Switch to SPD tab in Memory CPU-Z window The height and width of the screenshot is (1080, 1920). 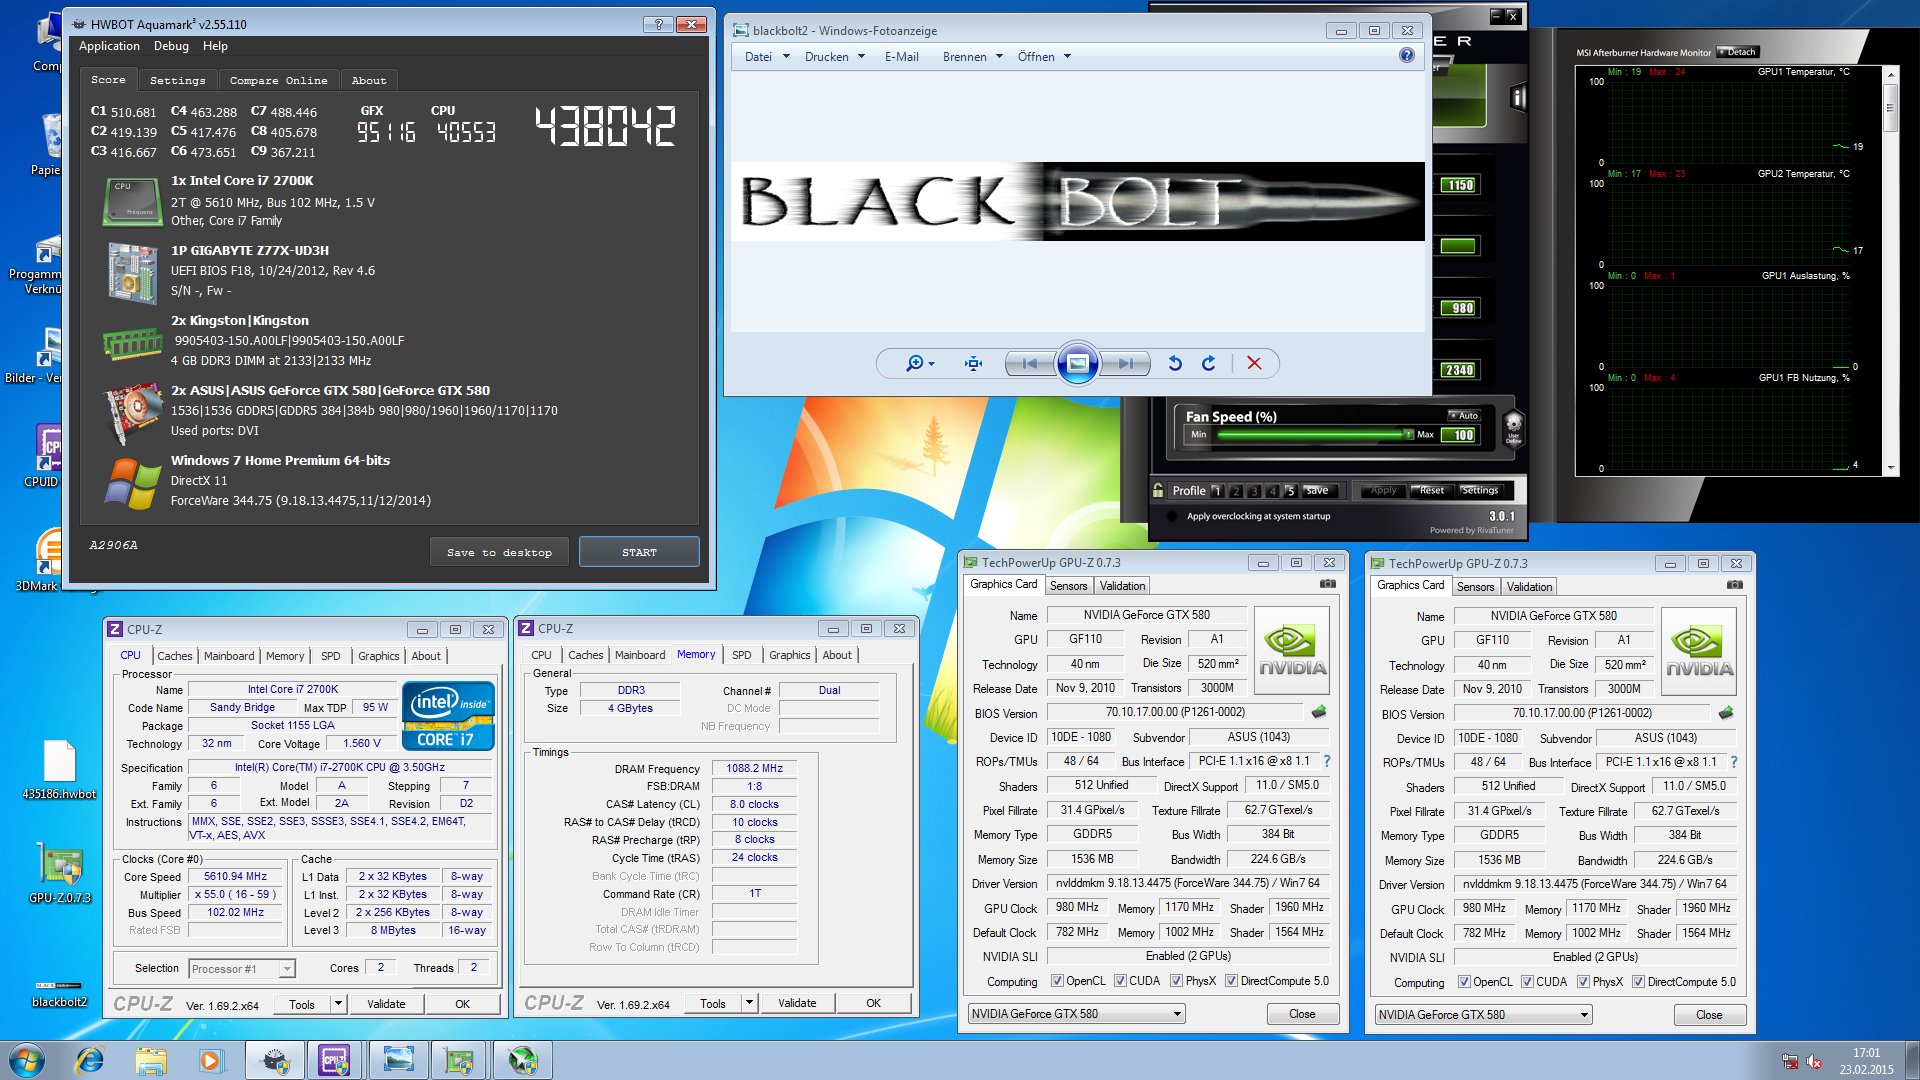(x=741, y=655)
